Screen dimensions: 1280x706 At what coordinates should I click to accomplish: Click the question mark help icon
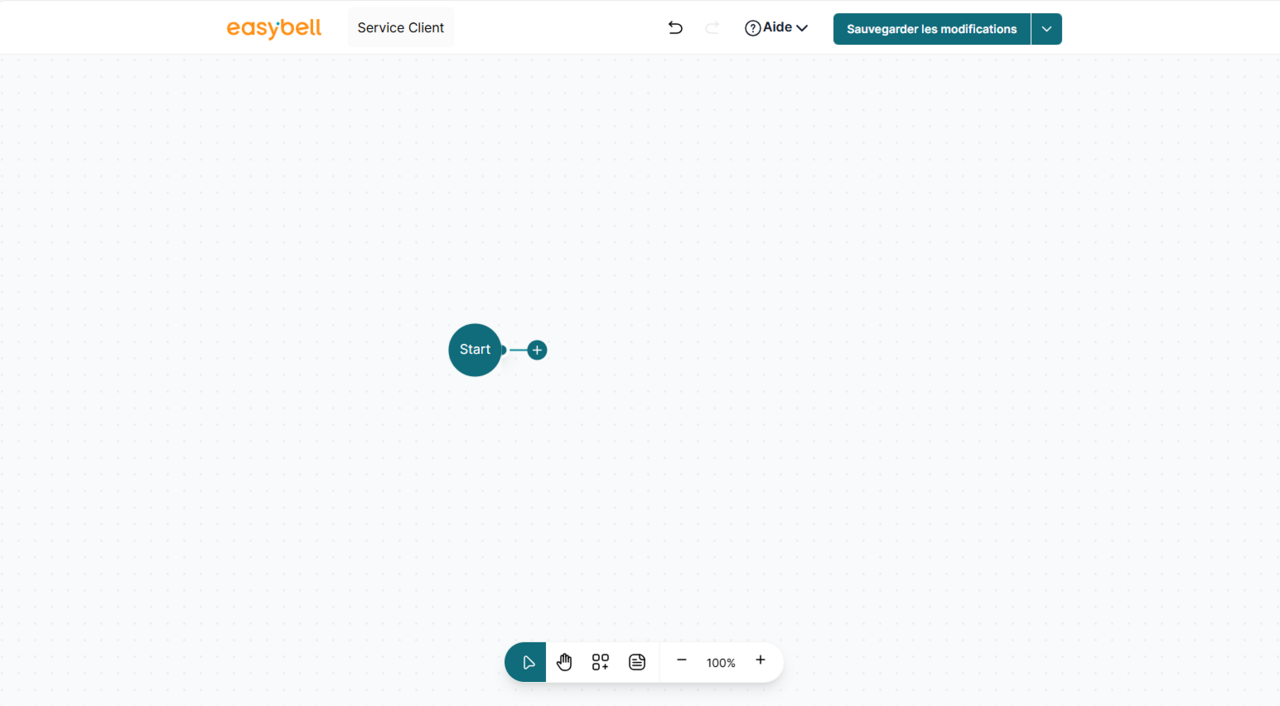(752, 28)
